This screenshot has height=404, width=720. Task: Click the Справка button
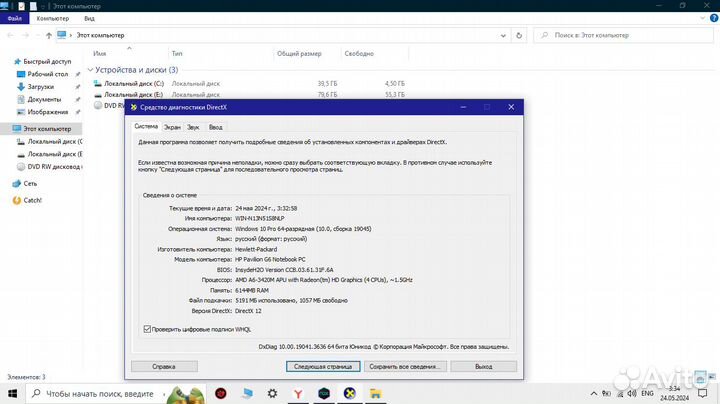tap(164, 366)
